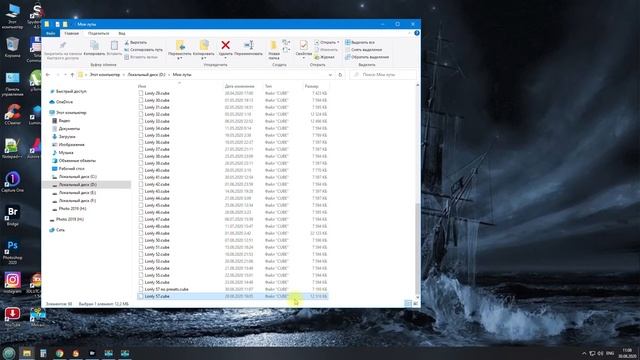Click History (Журнал) in the ribbon

[324, 57]
